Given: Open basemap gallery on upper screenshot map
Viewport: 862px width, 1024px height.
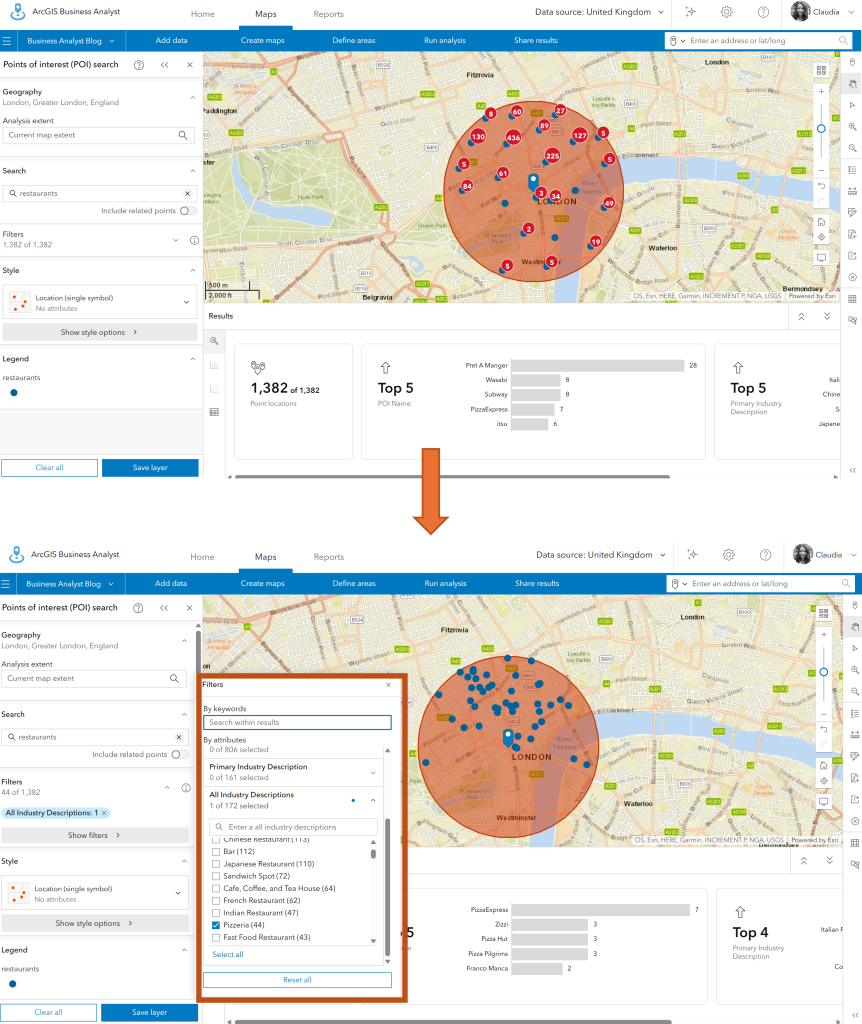Looking at the screenshot, I should (x=821, y=70).
